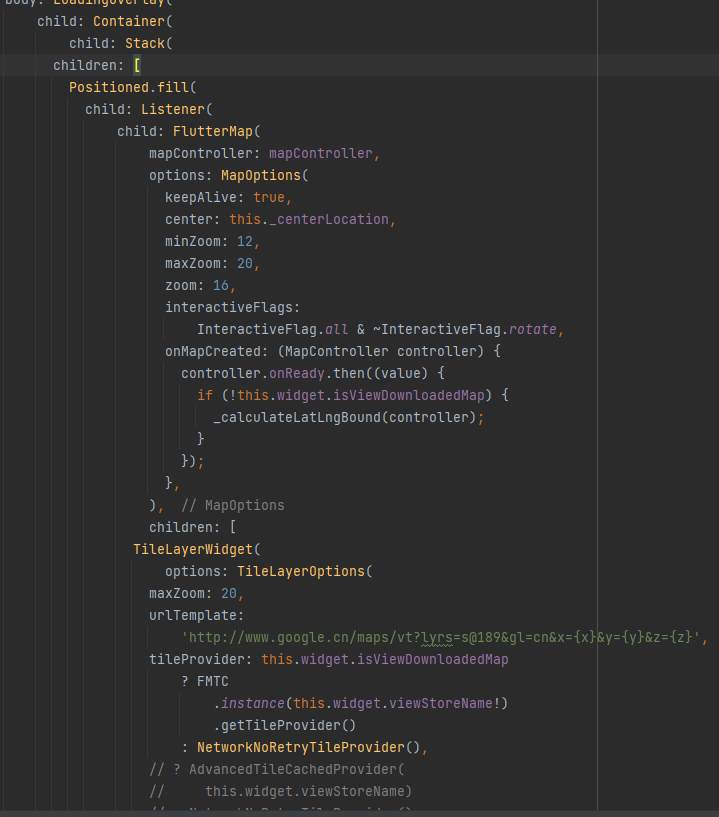
Task: Click the commented this.widget.viewStoreName line
Action: (x=281, y=791)
